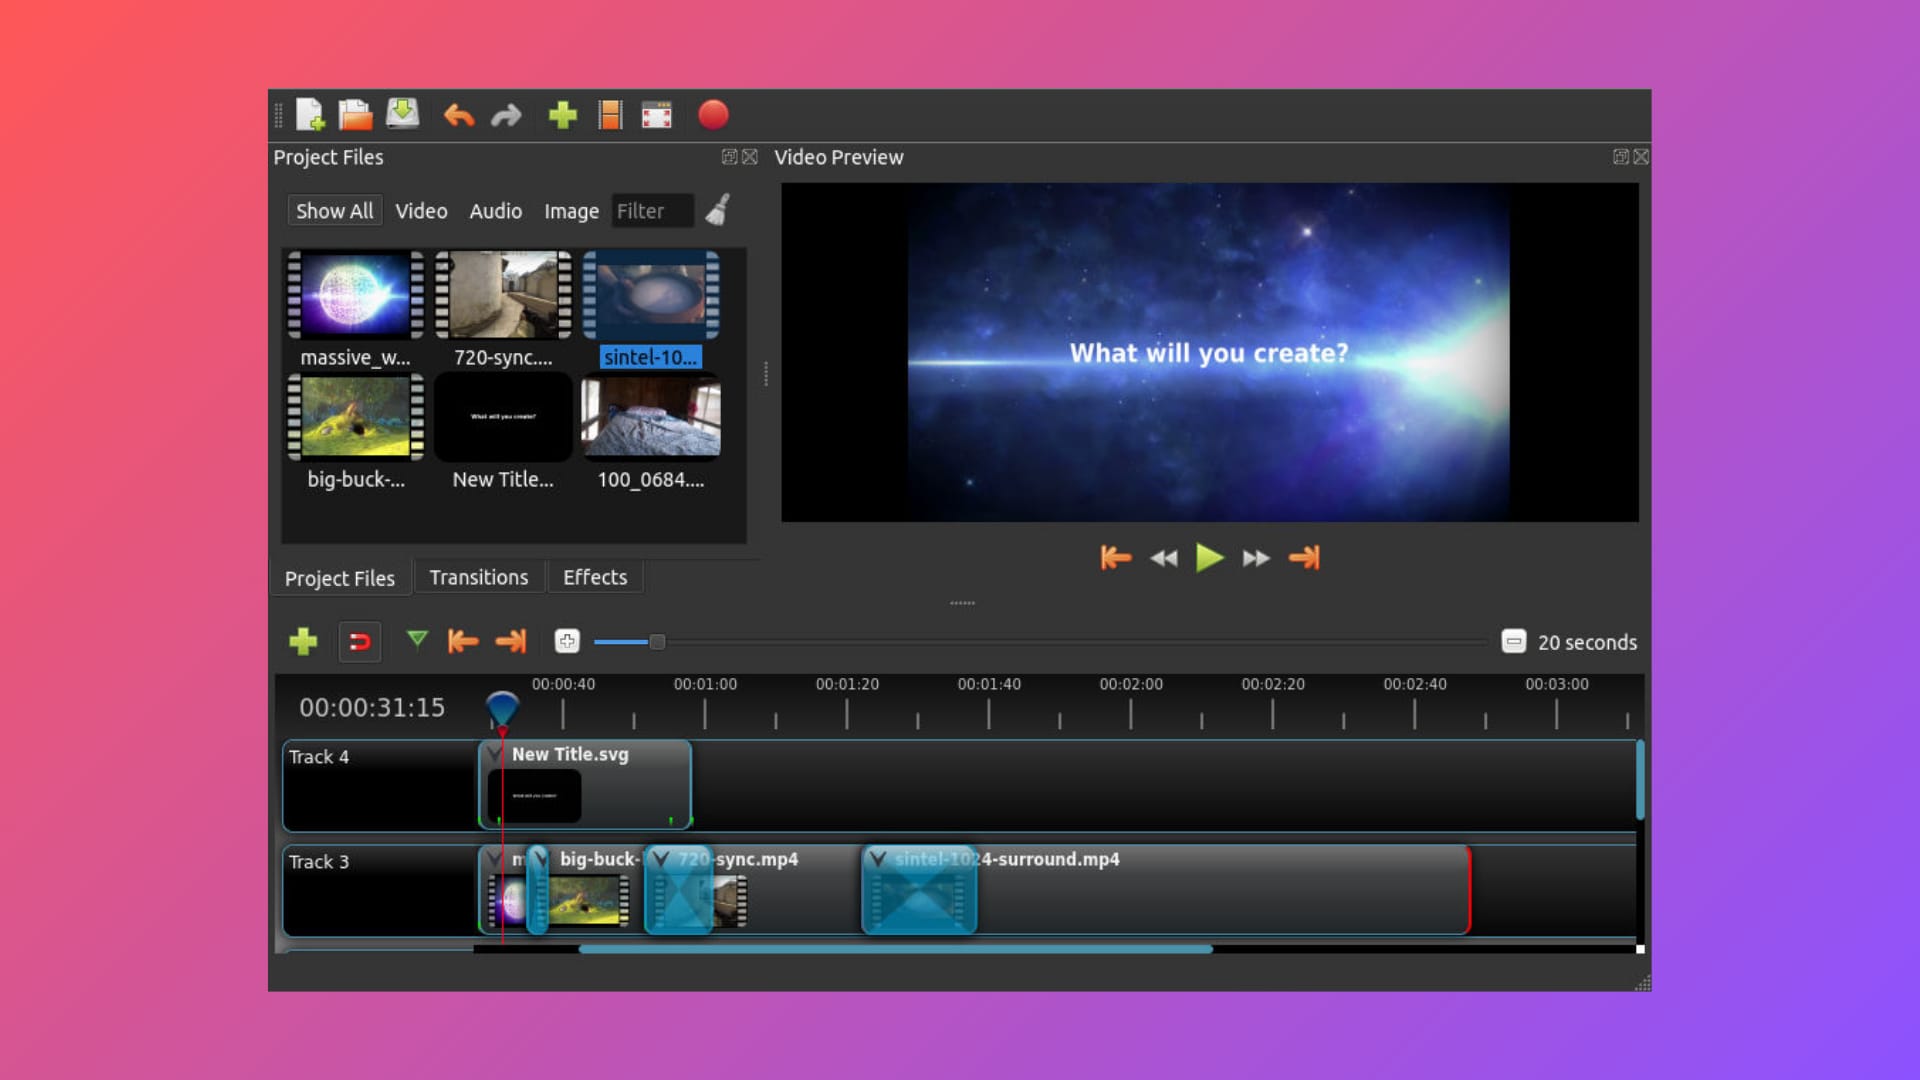
Task: Open the 720-sync.mp4 clip menu arrow
Action: [660, 860]
